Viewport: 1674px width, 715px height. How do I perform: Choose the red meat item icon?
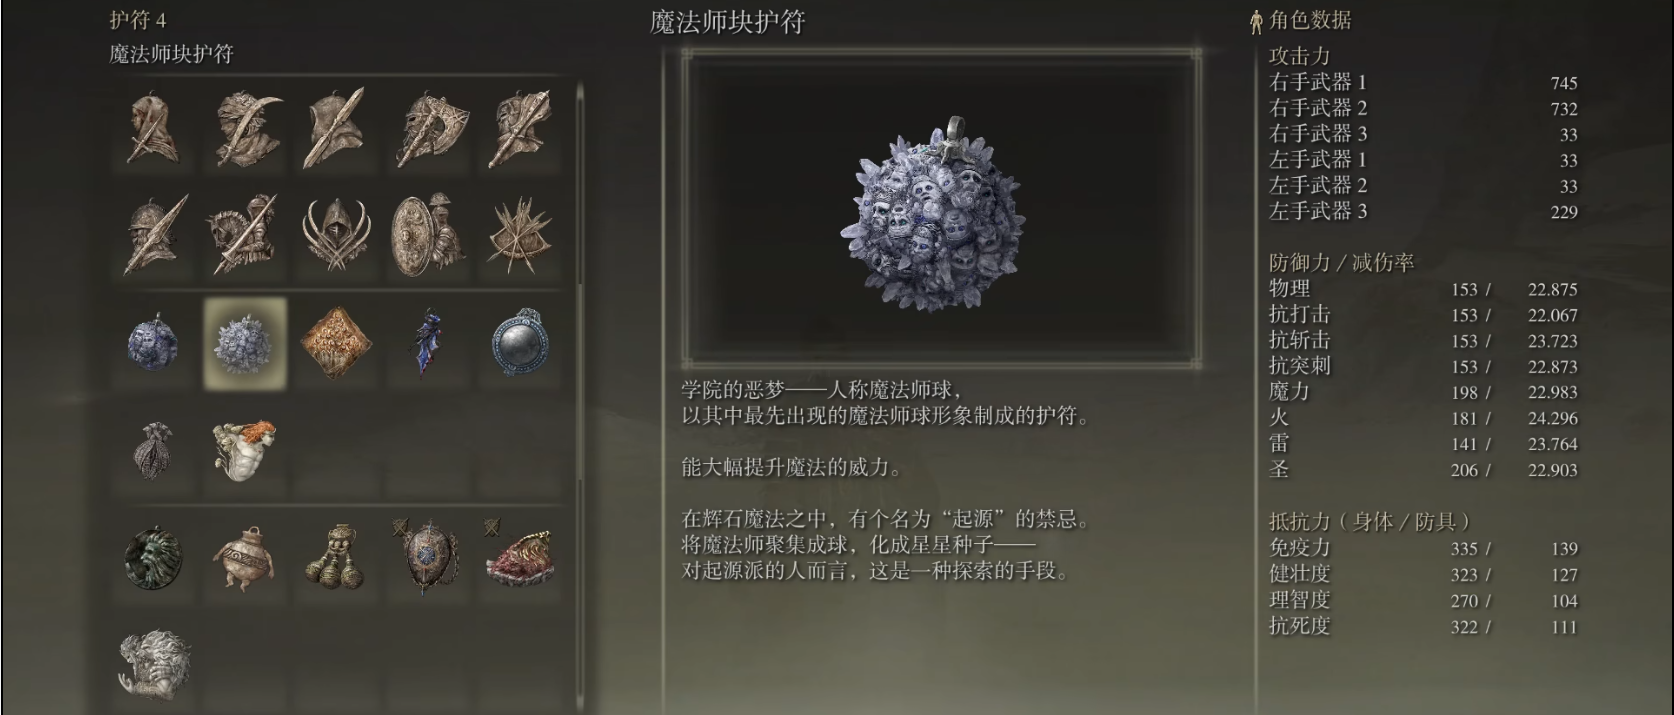pyautogui.click(x=519, y=555)
